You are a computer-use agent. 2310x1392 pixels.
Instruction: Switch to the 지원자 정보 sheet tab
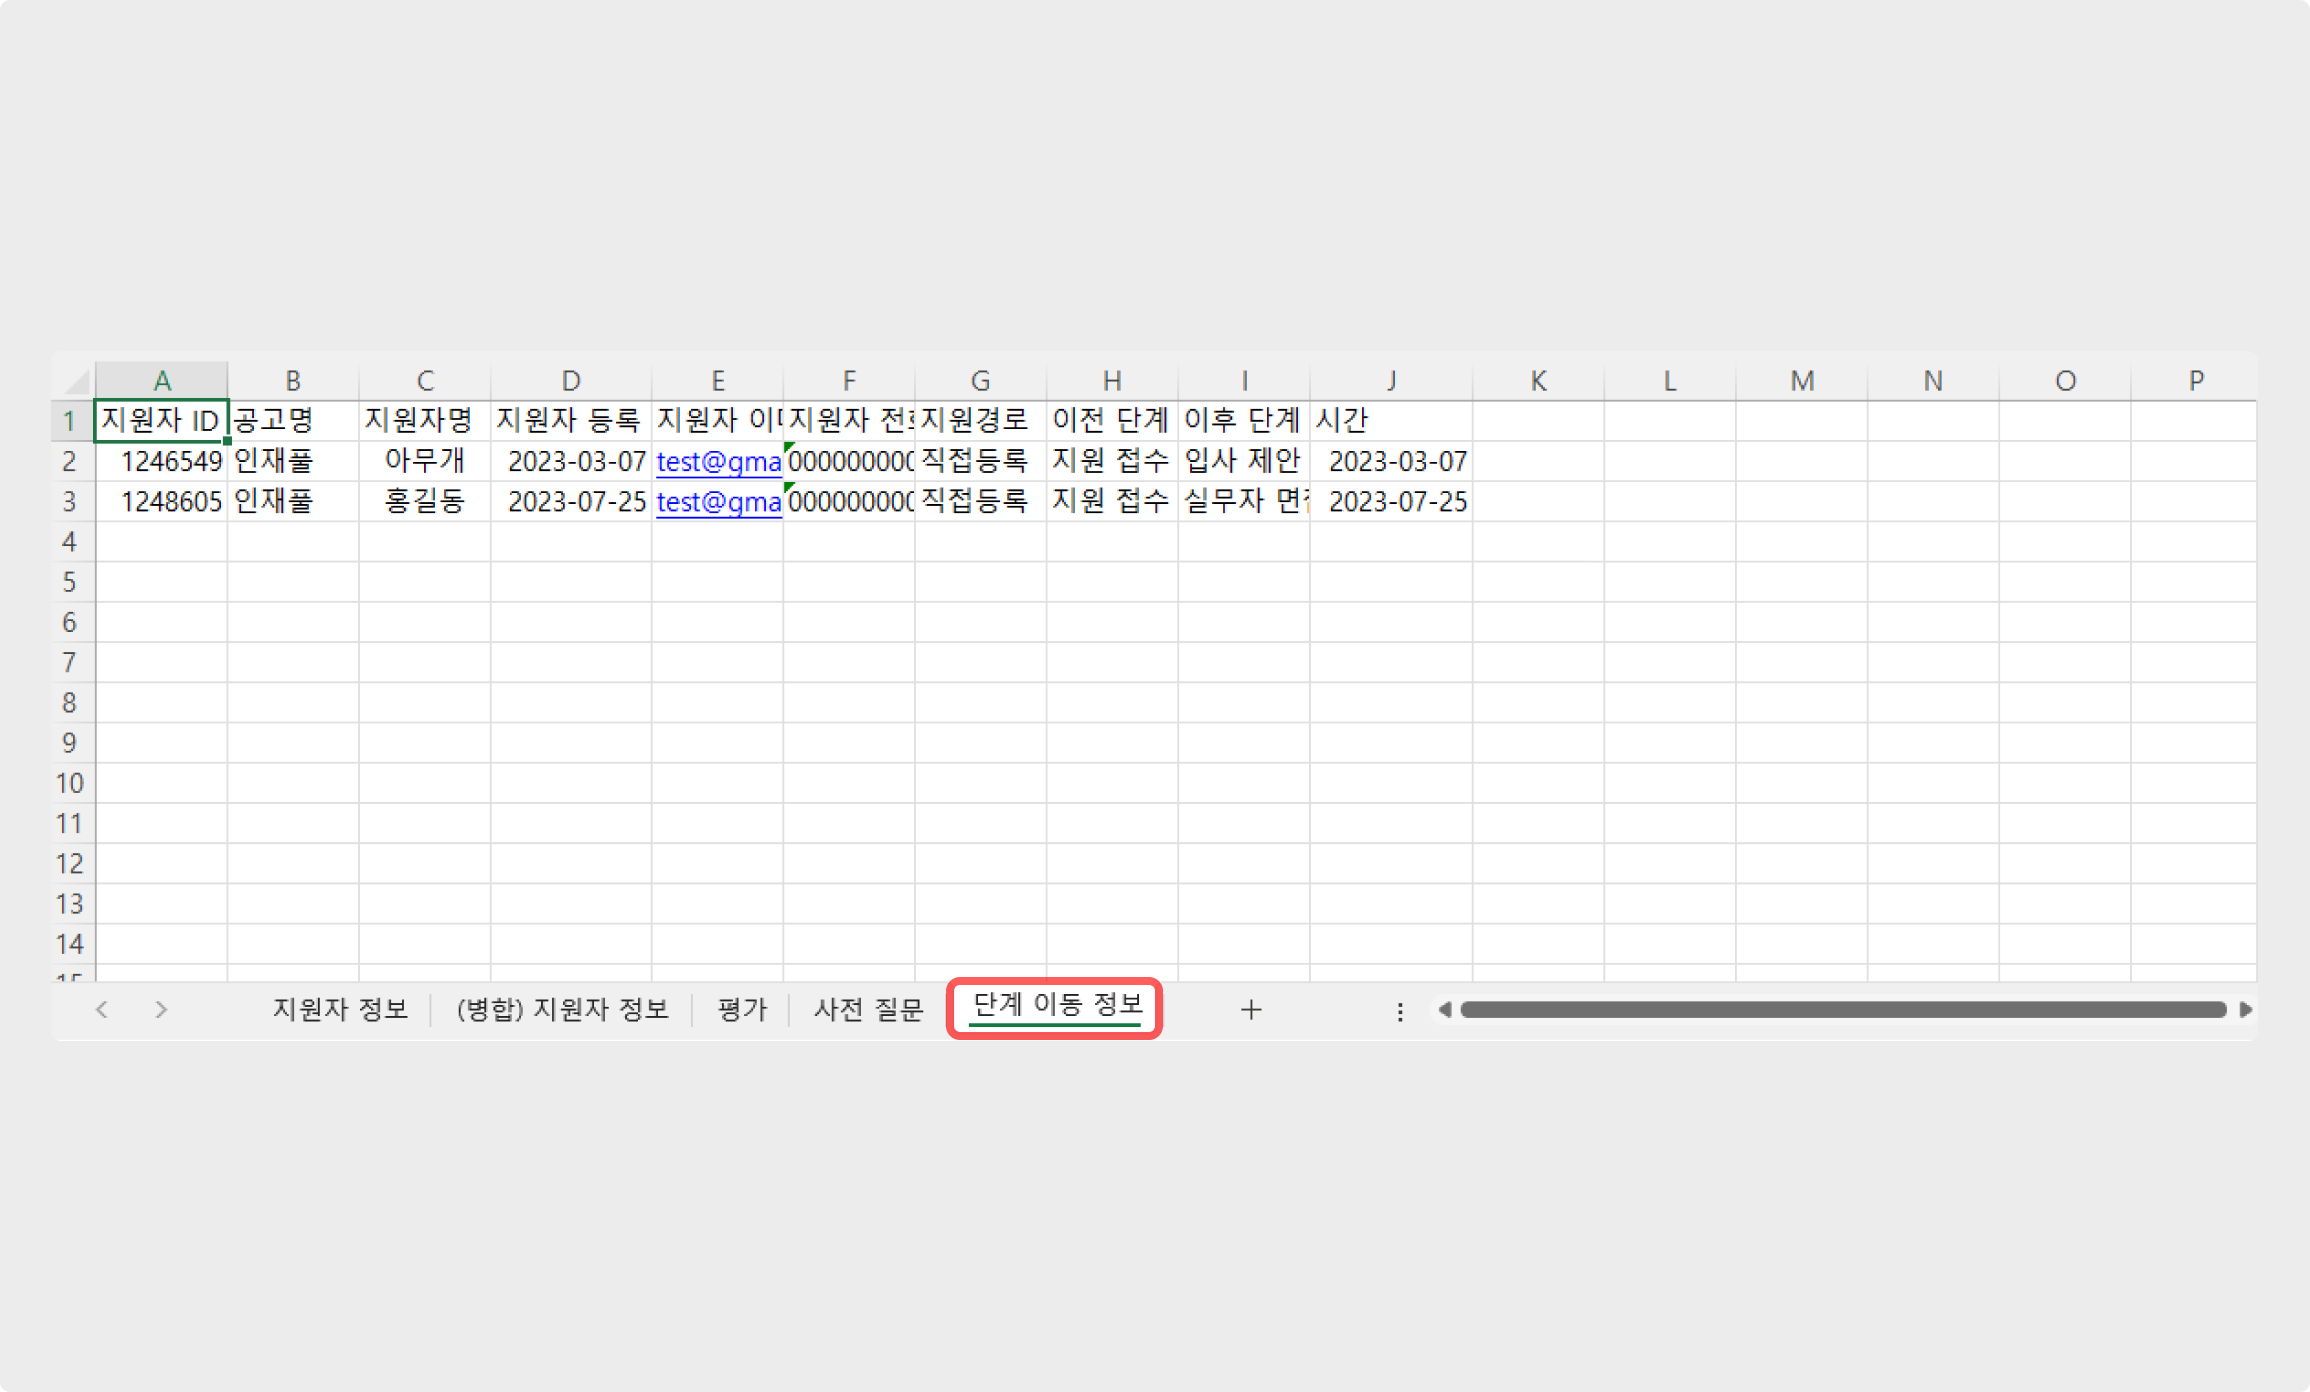340,1010
